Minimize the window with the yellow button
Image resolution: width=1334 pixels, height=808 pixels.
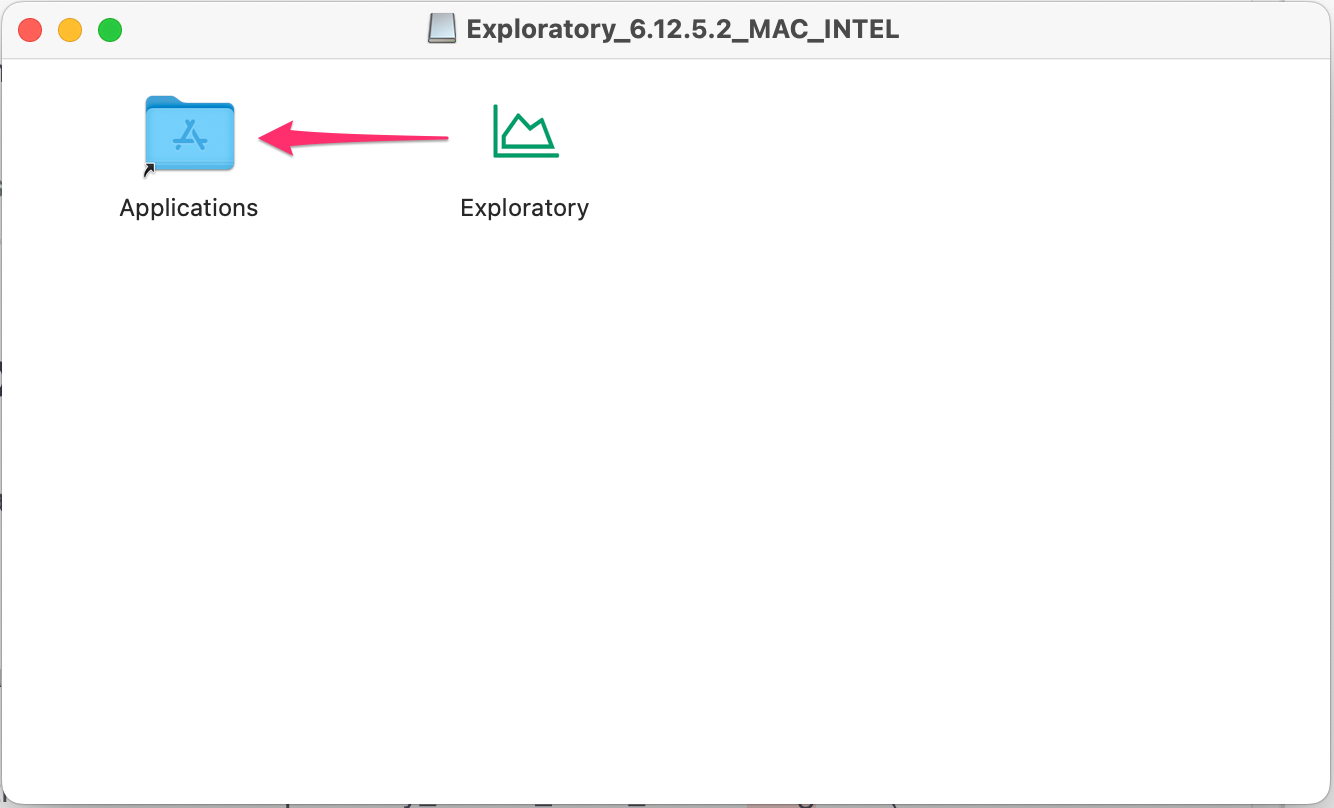70,30
